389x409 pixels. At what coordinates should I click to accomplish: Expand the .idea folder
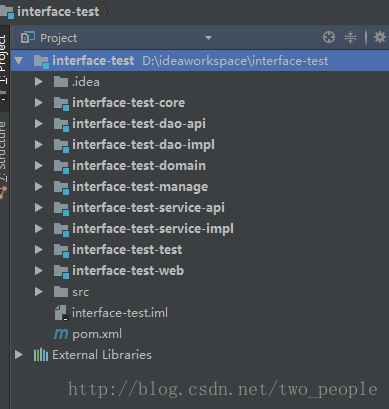[x=39, y=82]
